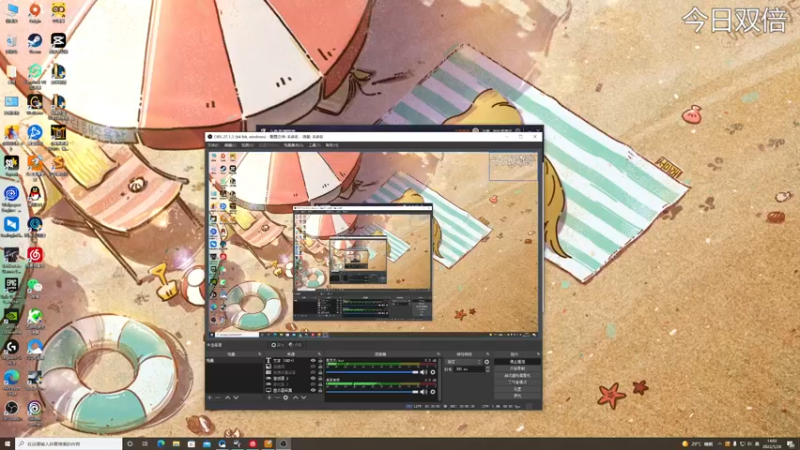Lock the Text (GDI+) source
Screen dimensions: 800x450
point(320,361)
